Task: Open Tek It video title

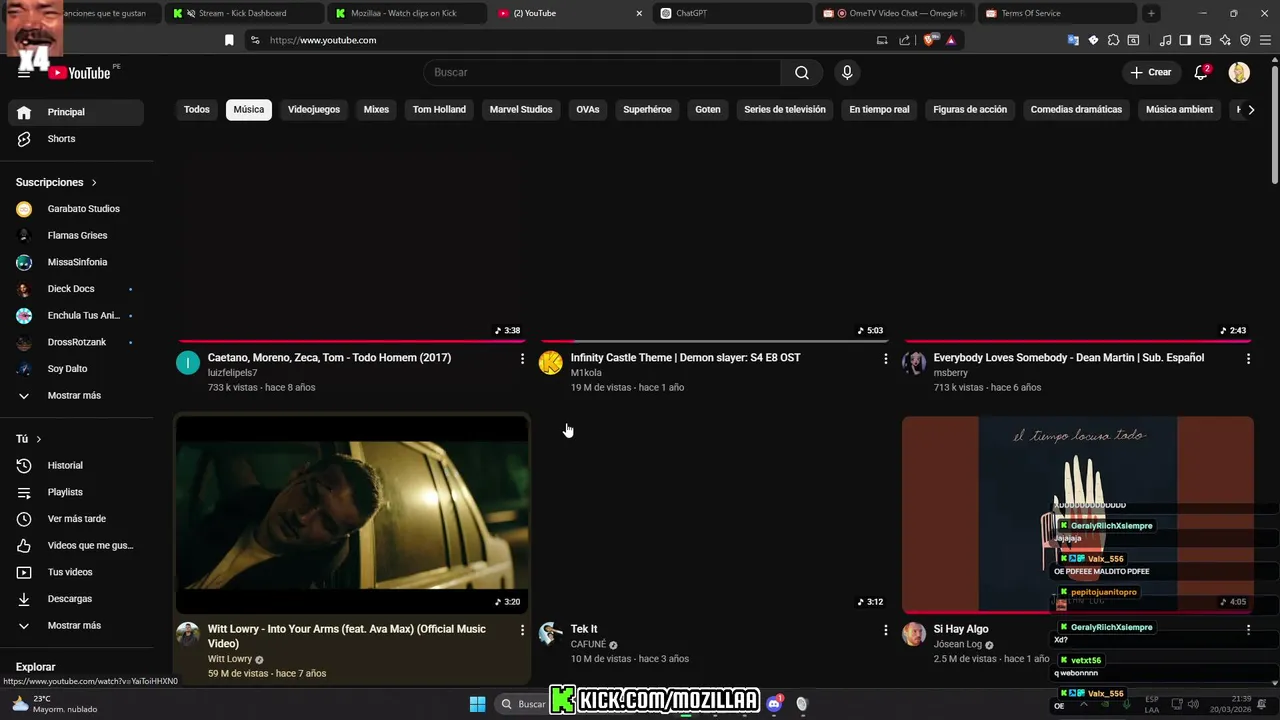Action: point(584,629)
